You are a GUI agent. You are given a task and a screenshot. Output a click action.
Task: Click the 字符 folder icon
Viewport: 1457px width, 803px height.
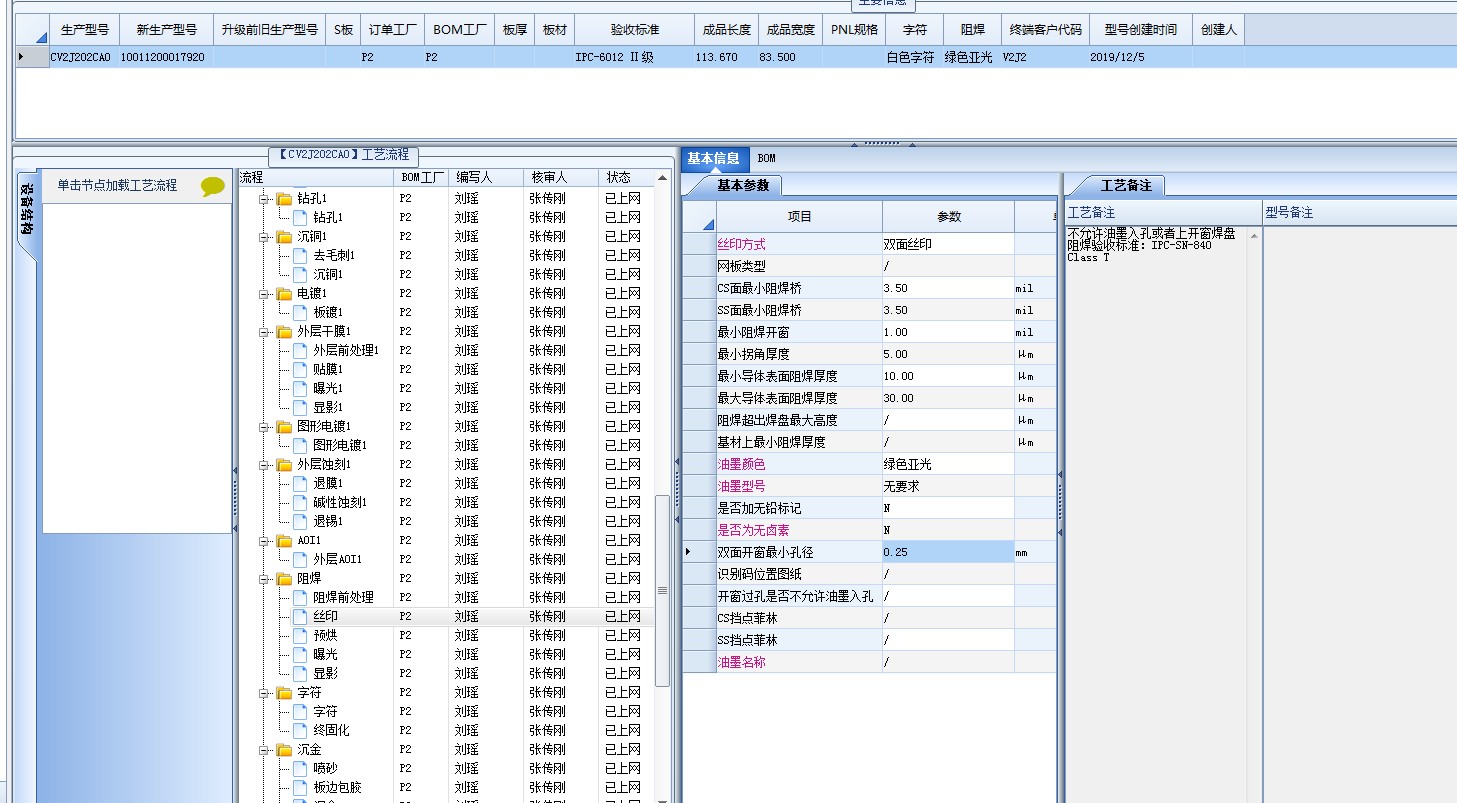tap(284, 693)
